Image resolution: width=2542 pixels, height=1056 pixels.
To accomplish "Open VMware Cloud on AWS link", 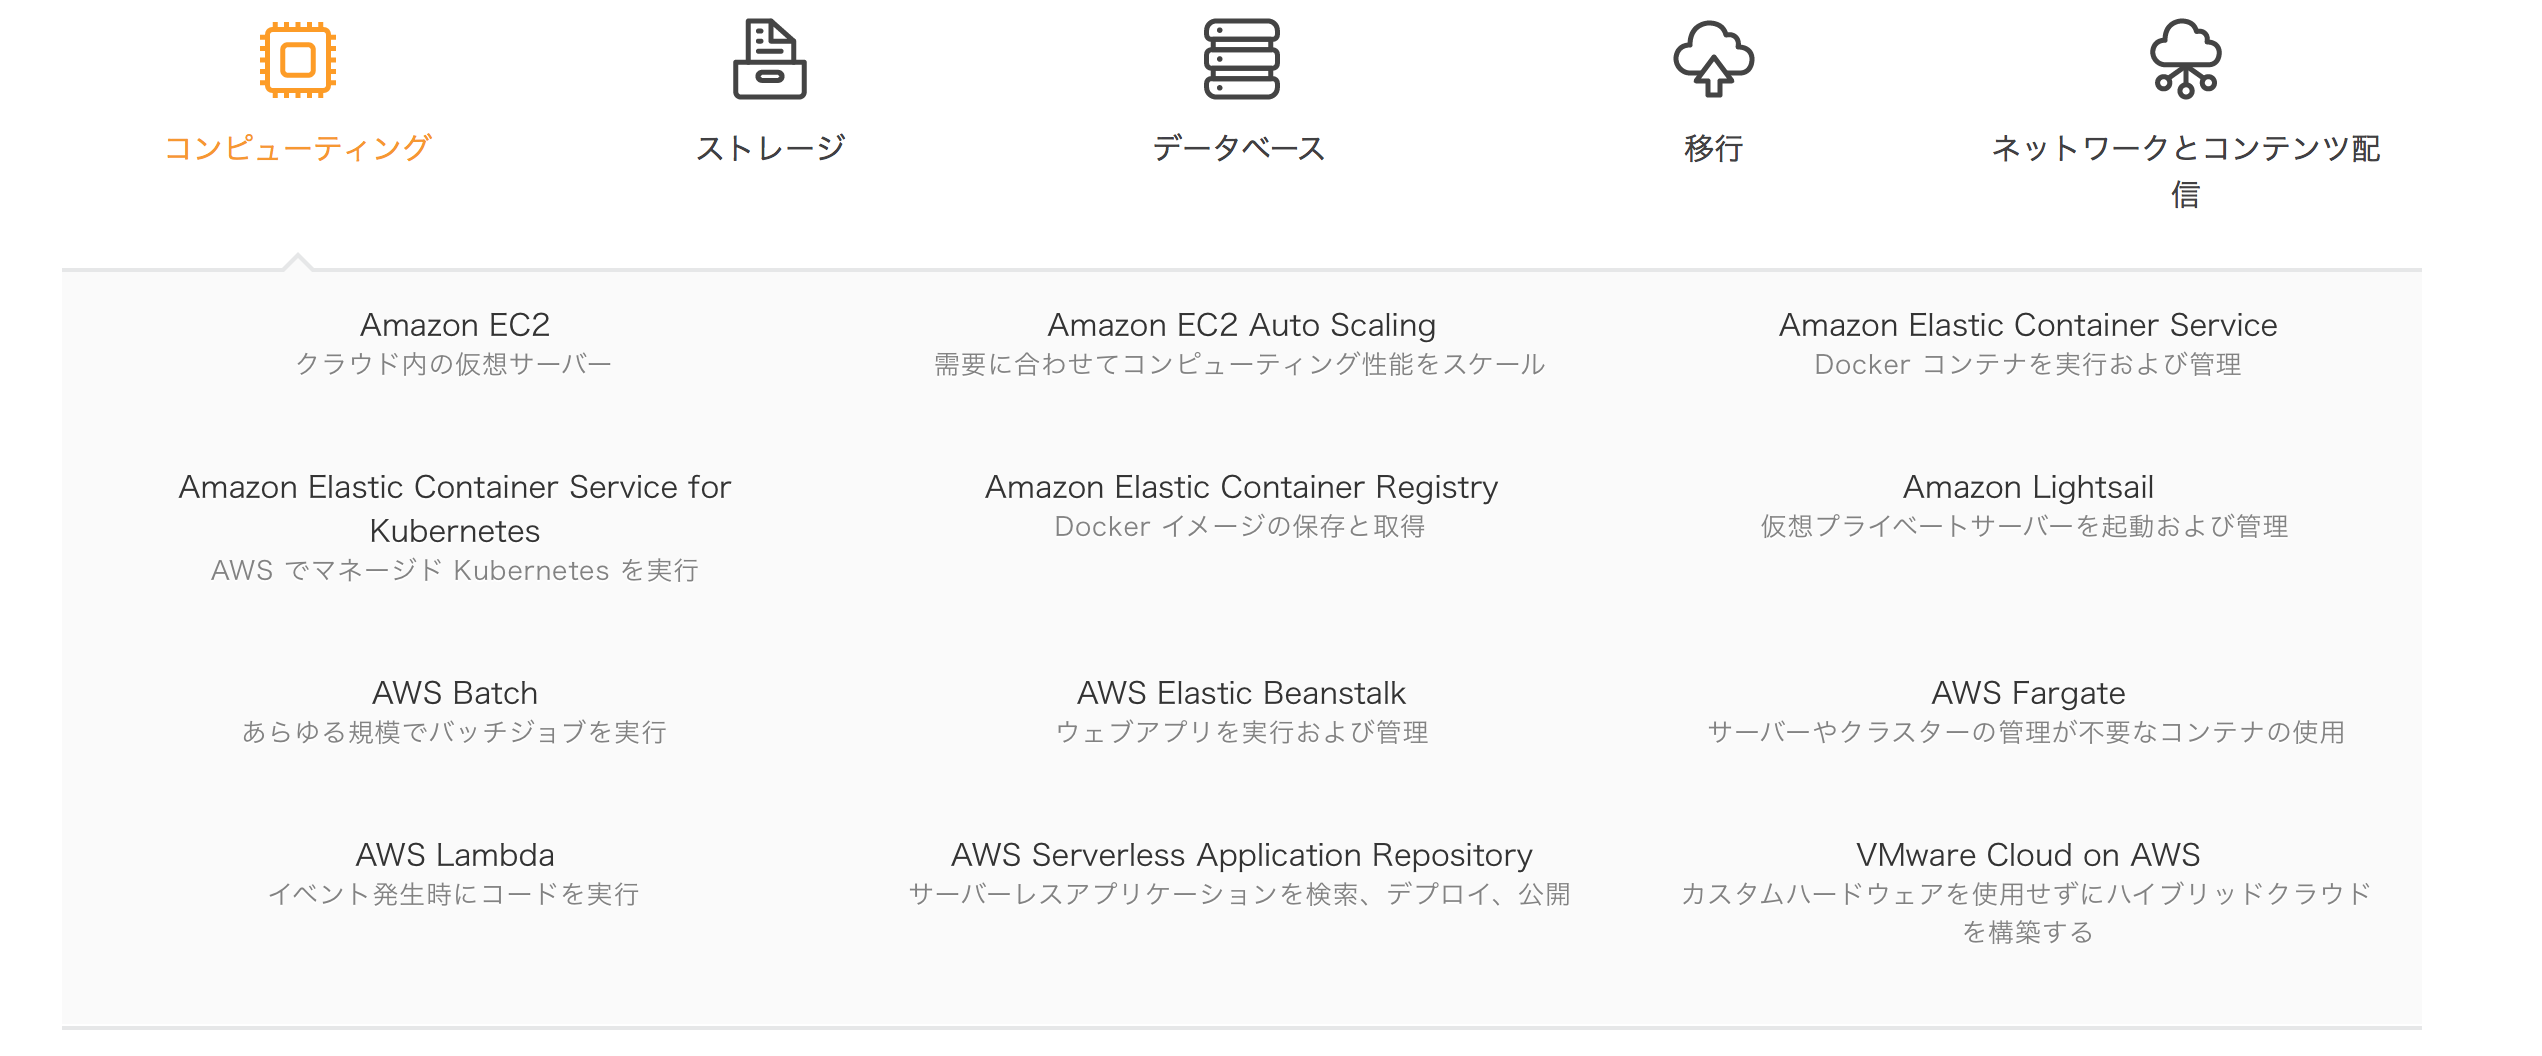I will (x=2027, y=855).
